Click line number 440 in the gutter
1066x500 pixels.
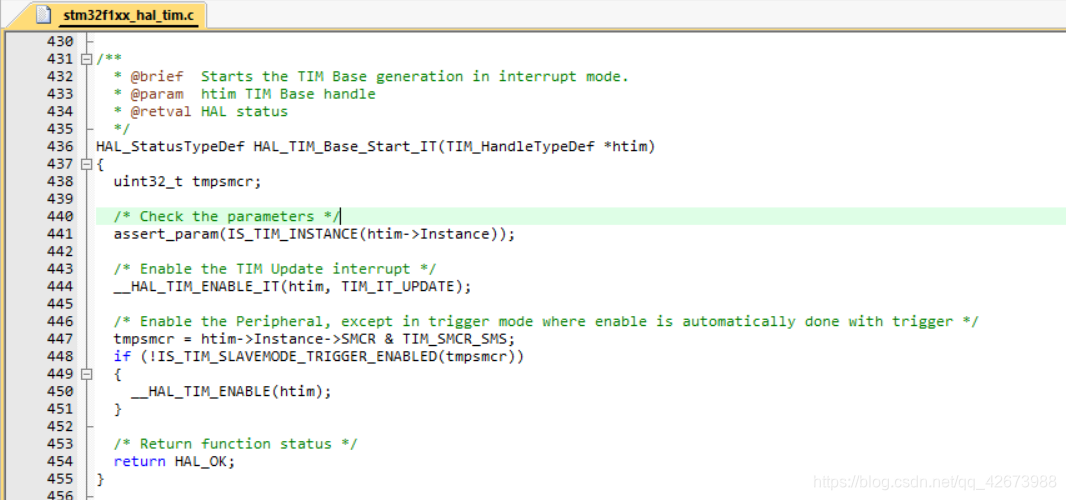pos(60,216)
